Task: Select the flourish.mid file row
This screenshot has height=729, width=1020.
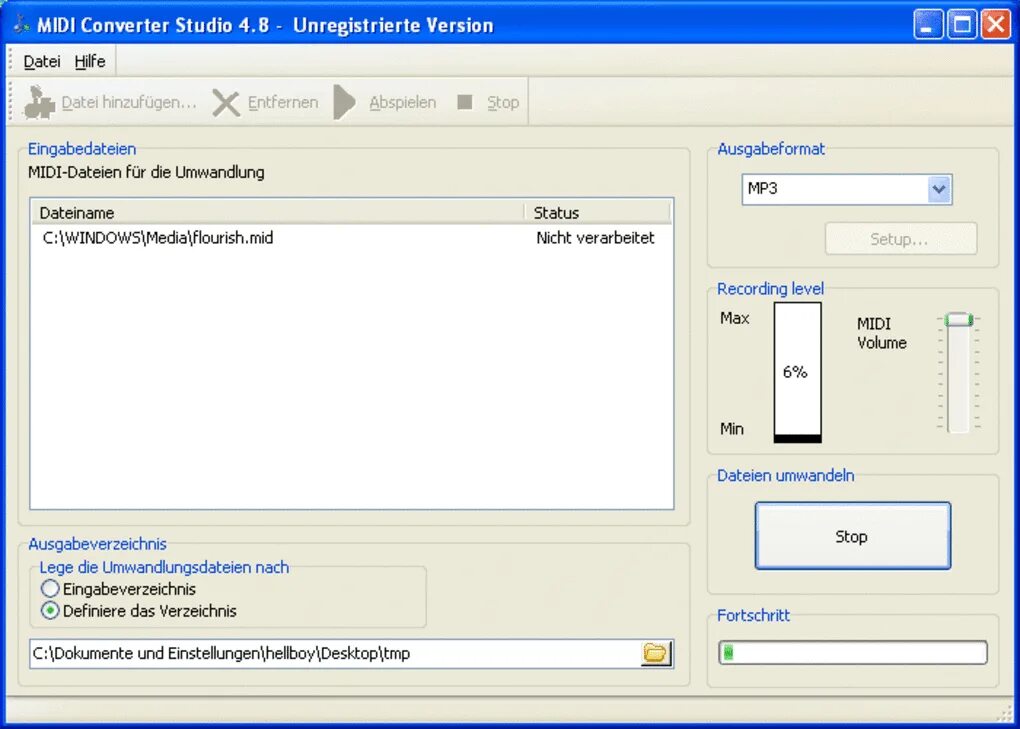Action: click(x=351, y=238)
